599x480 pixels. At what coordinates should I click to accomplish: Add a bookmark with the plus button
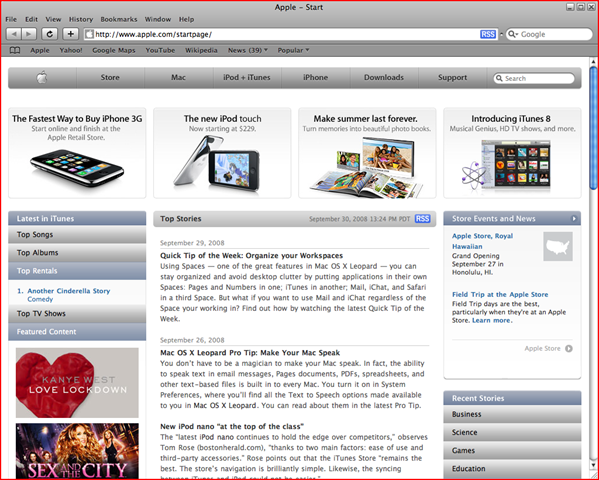[70, 34]
